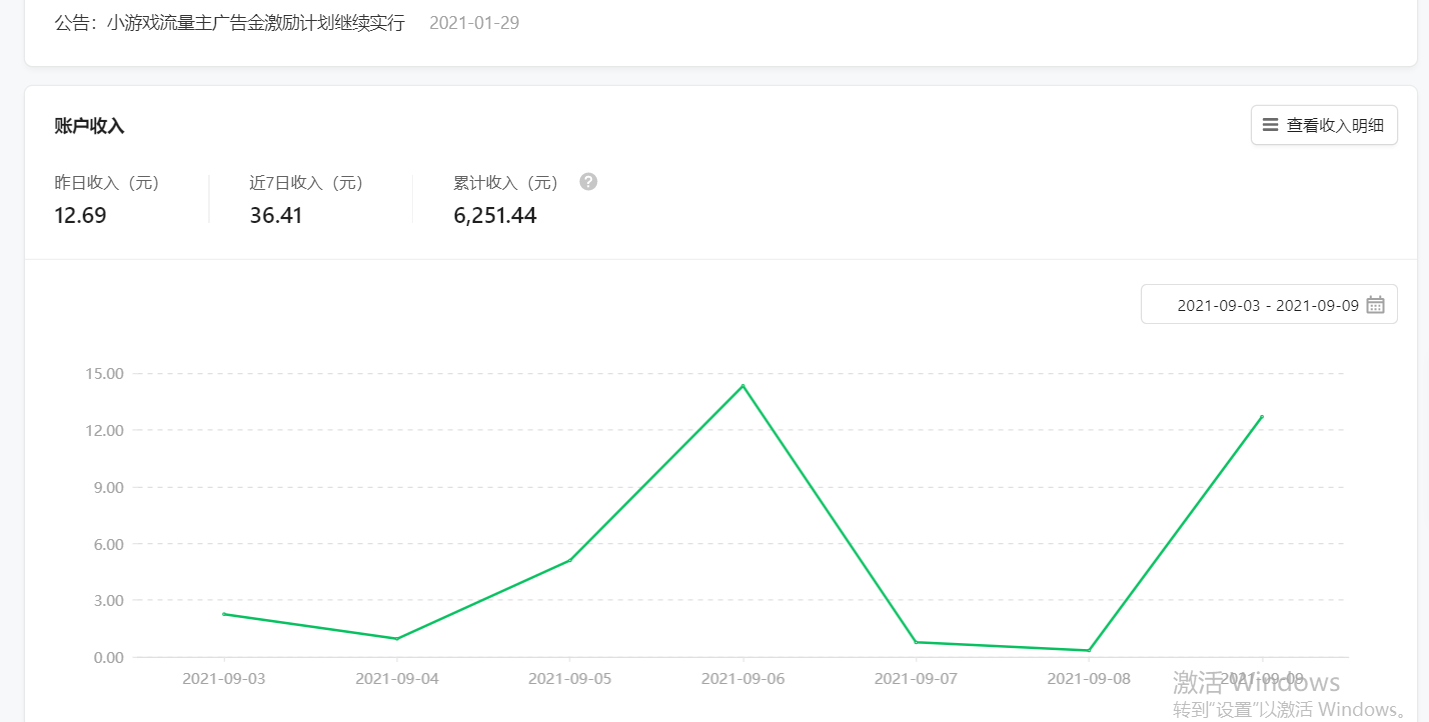Click the 近7日收入 value 36.41
Screen dimensions: 1429x722
[276, 216]
